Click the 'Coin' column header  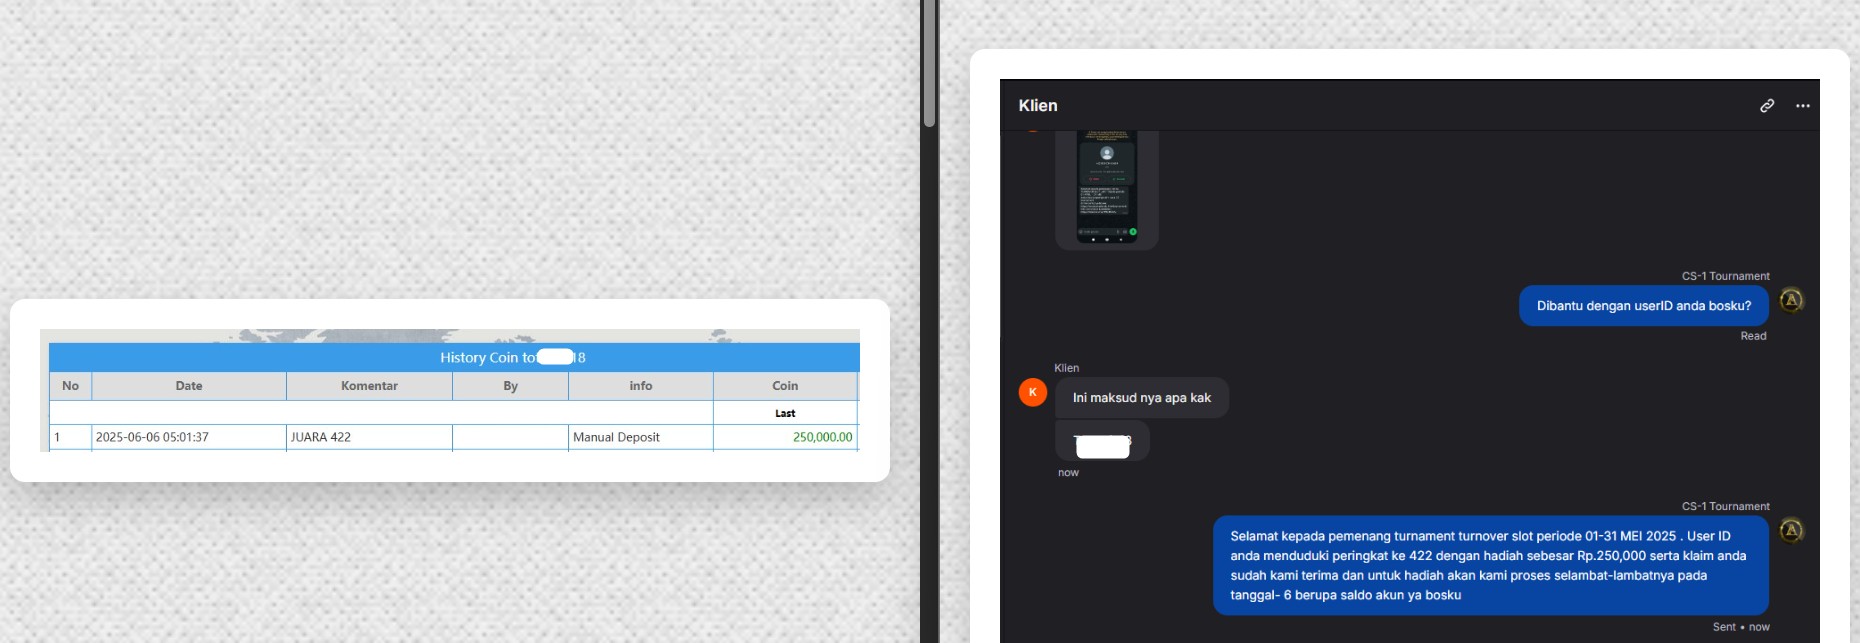(x=785, y=386)
